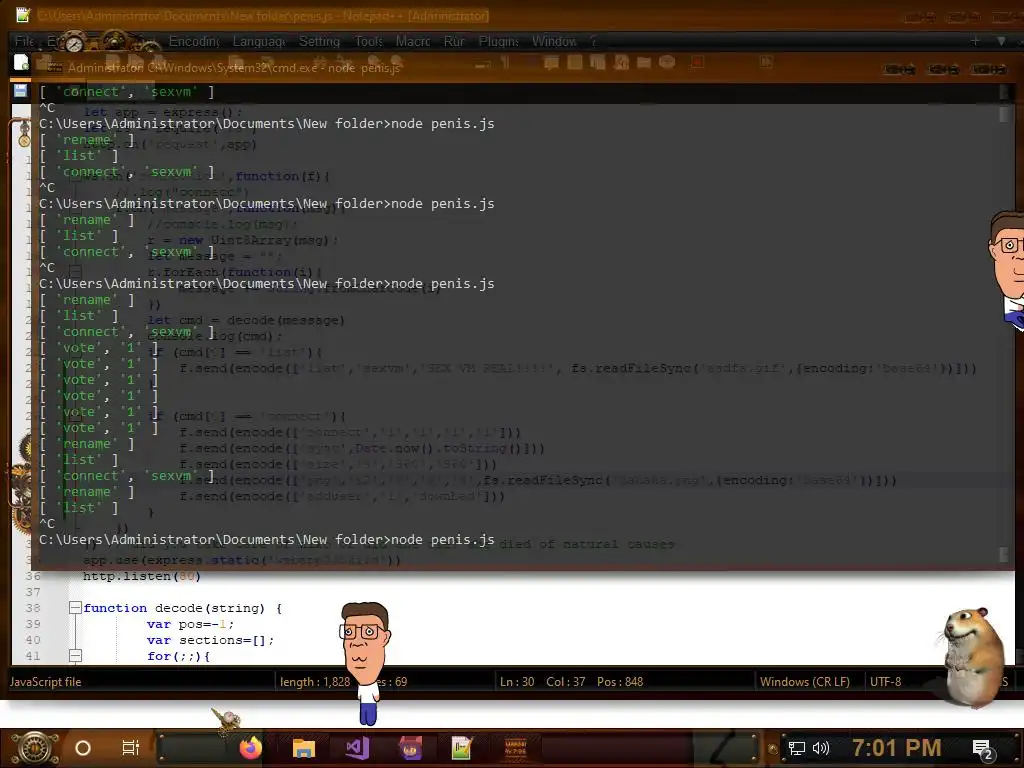Image resolution: width=1024 pixels, height=768 pixels.
Task: Click 'Ln : 30' in status bar
Action: [517, 682]
